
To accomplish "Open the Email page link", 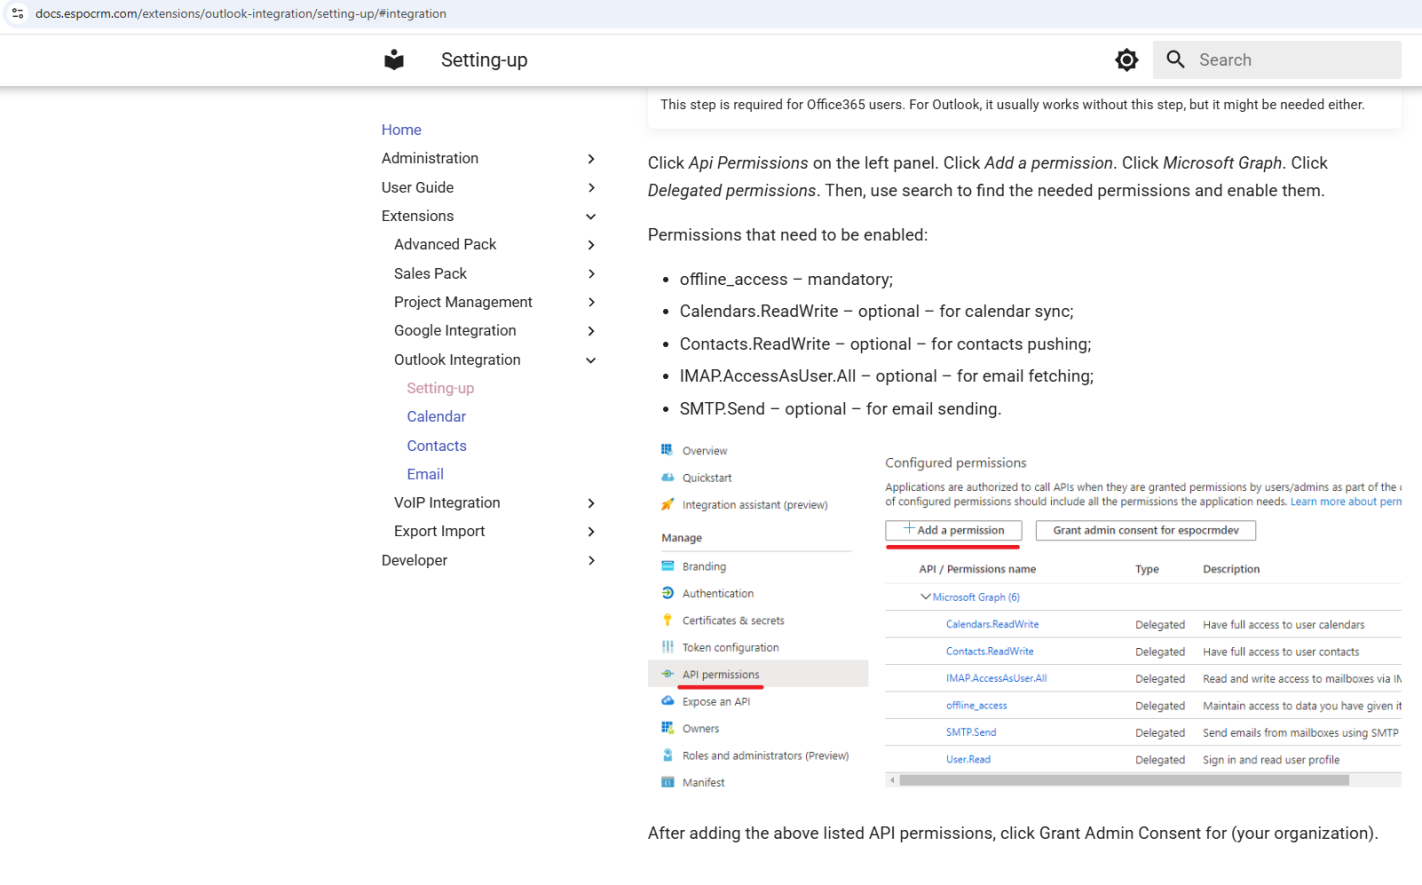I will pyautogui.click(x=425, y=474).
